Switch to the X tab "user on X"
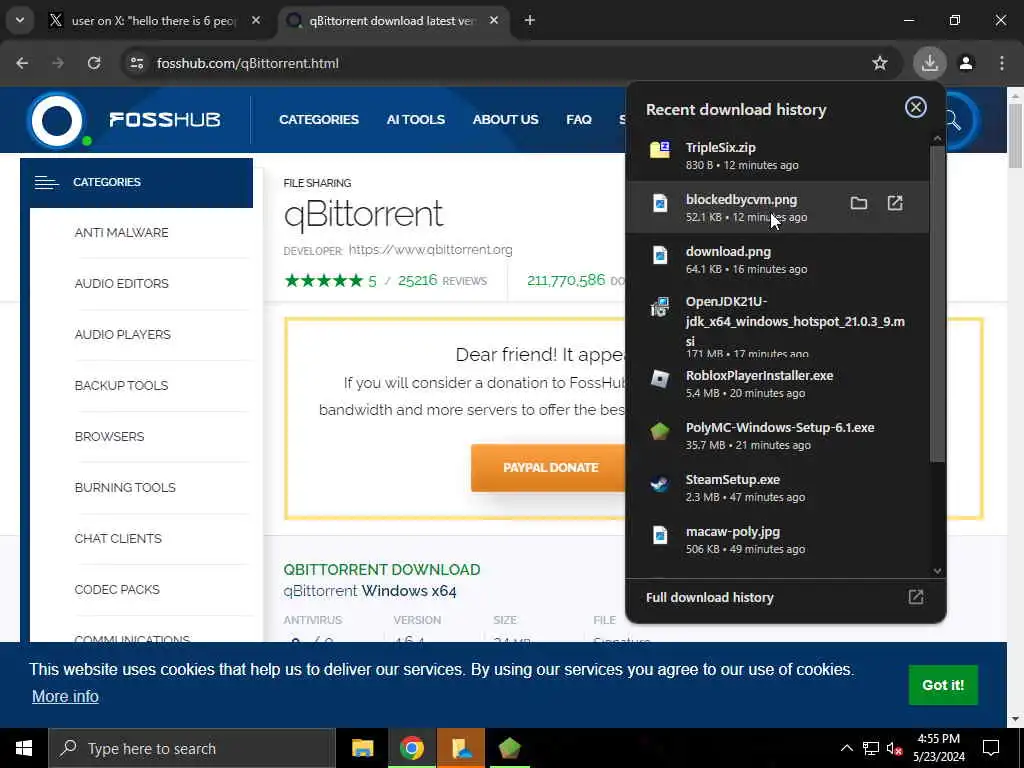This screenshot has width=1024, height=768. pyautogui.click(x=155, y=21)
